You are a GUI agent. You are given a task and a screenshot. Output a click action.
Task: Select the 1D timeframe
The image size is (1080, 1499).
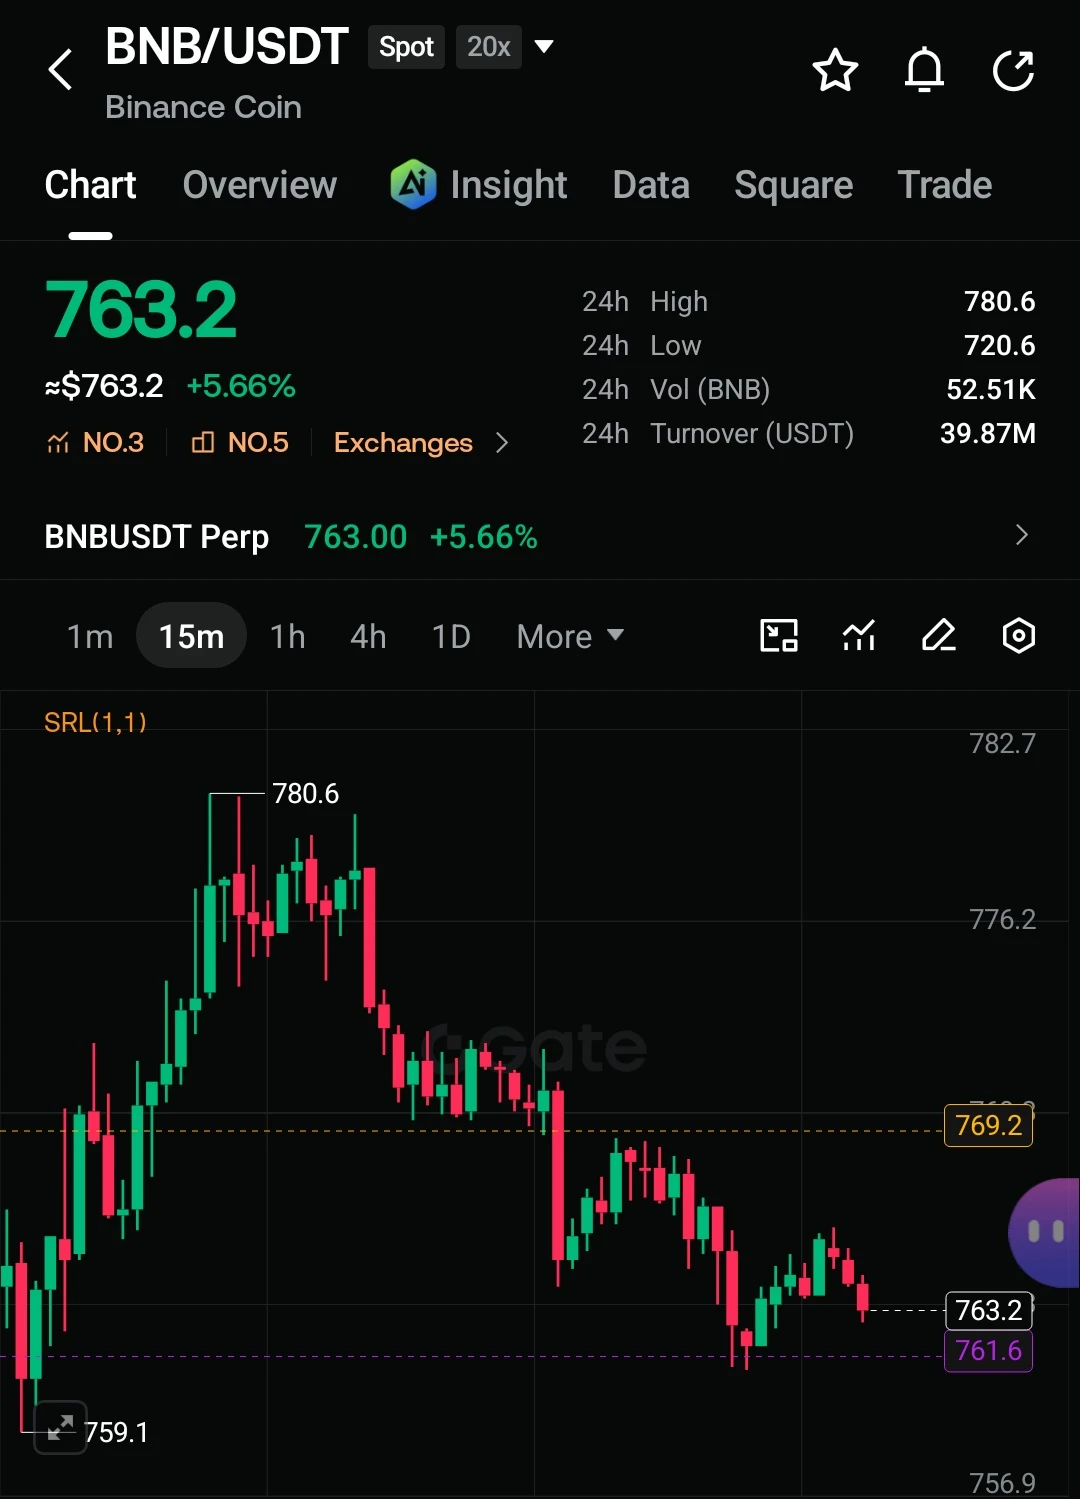click(x=451, y=636)
